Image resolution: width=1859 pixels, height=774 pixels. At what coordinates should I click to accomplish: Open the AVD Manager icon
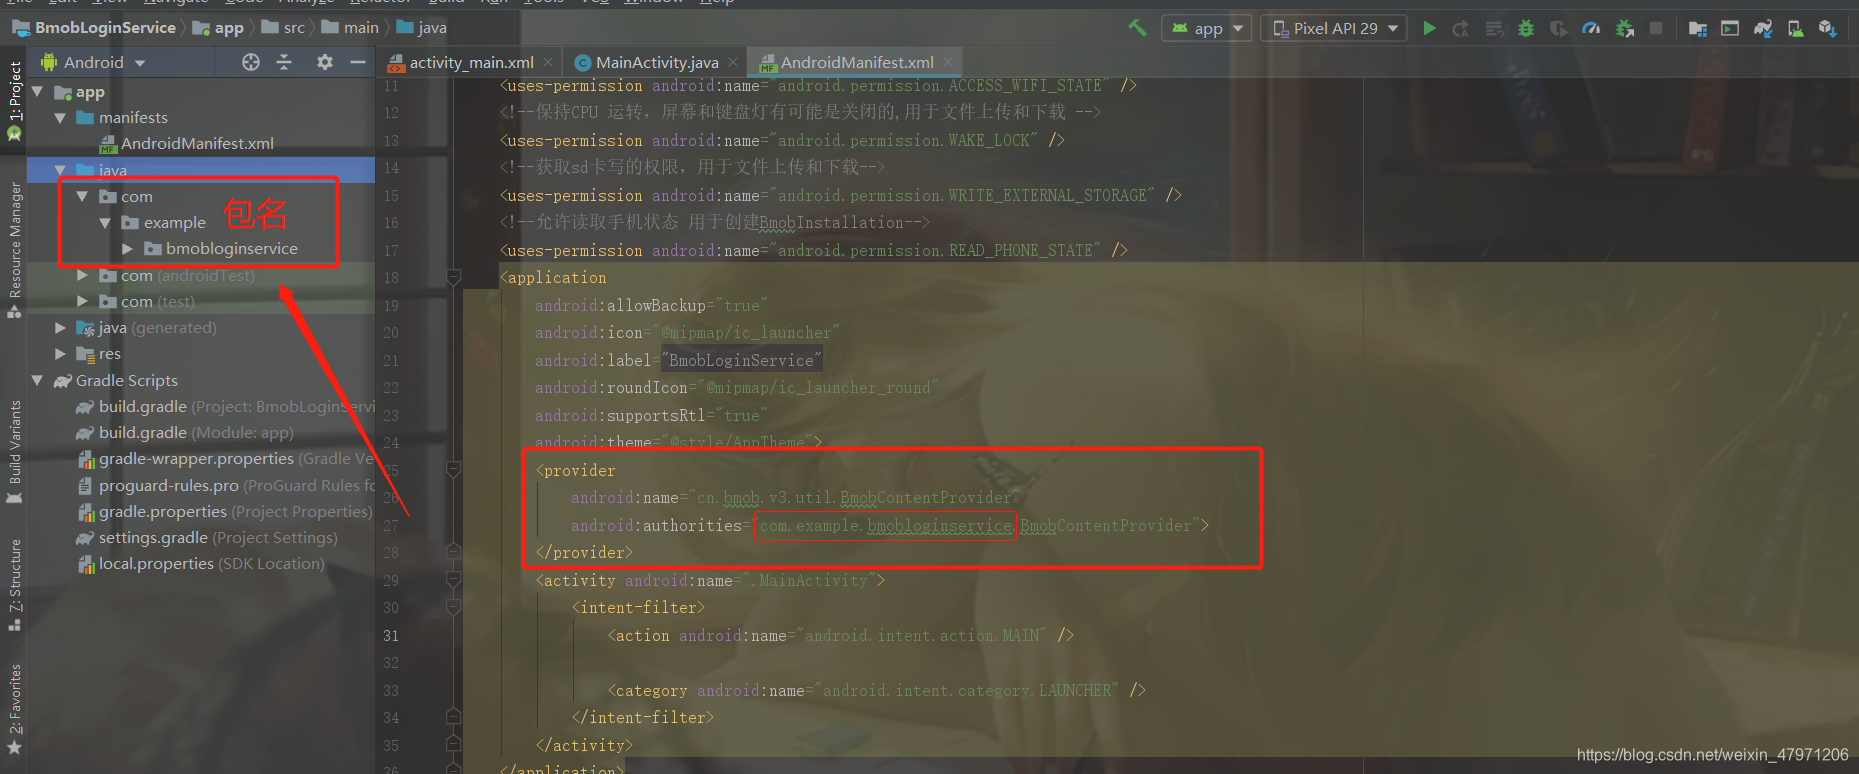pos(1796,28)
